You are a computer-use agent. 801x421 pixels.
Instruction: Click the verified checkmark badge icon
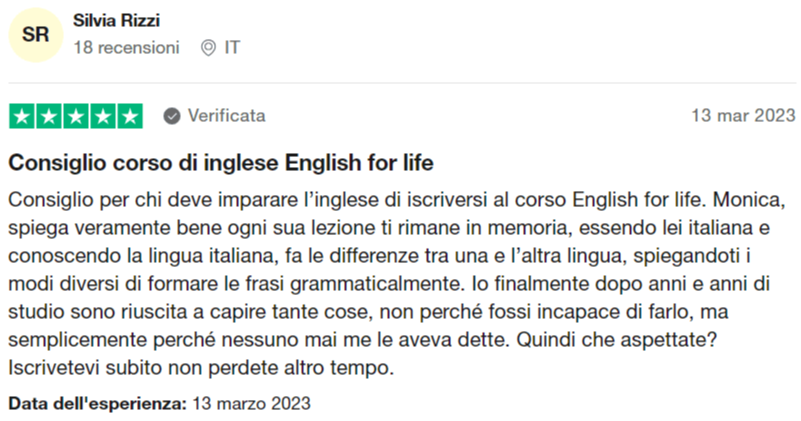(172, 116)
